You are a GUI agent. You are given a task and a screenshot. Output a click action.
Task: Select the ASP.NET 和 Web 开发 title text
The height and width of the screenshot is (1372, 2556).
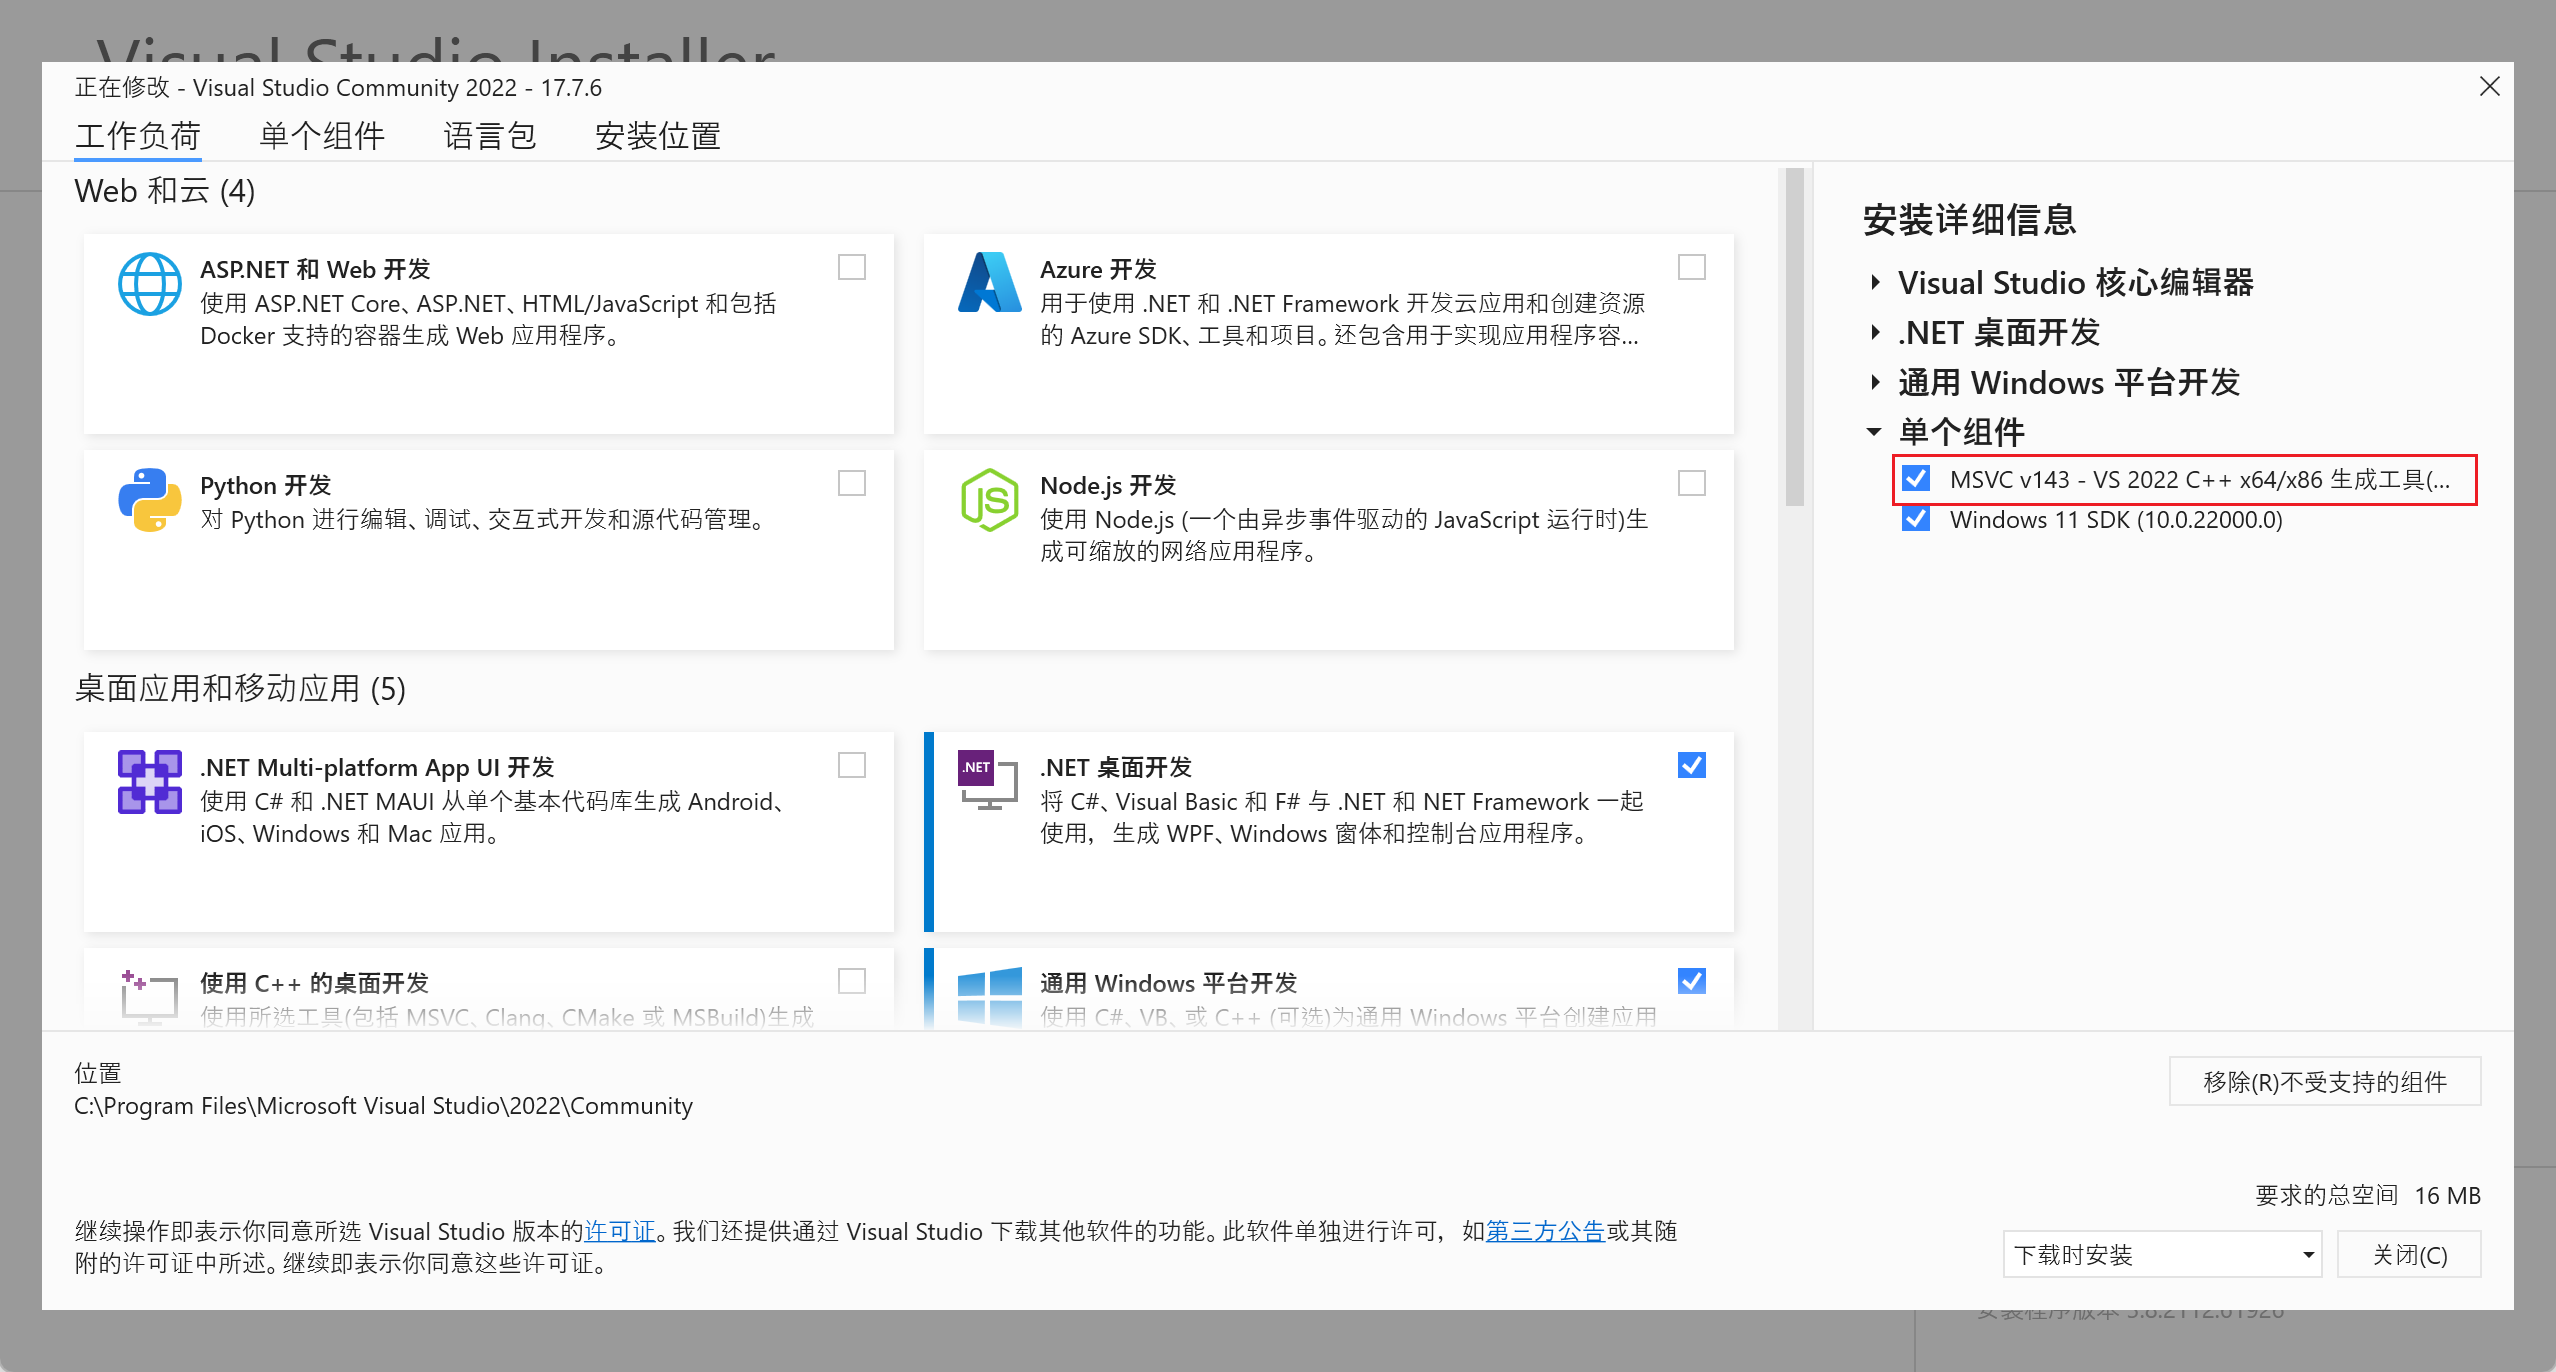tap(315, 269)
